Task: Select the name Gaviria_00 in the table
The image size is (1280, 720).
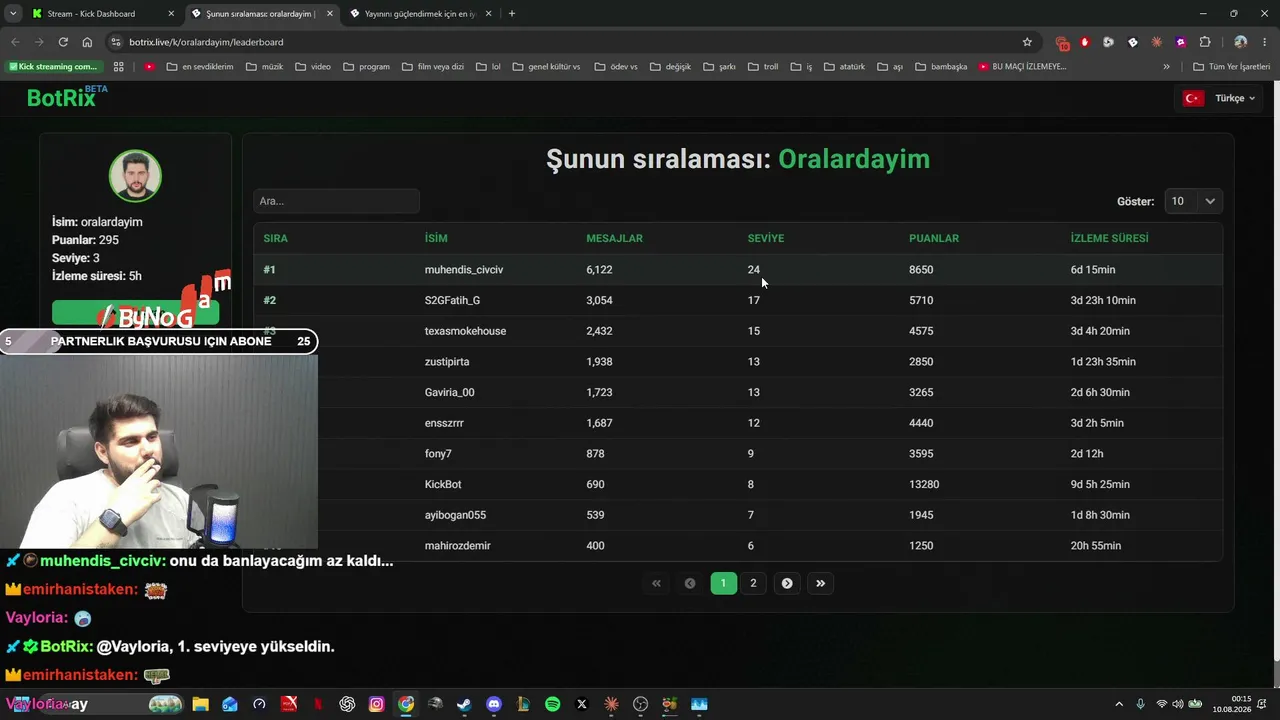Action: tap(450, 392)
